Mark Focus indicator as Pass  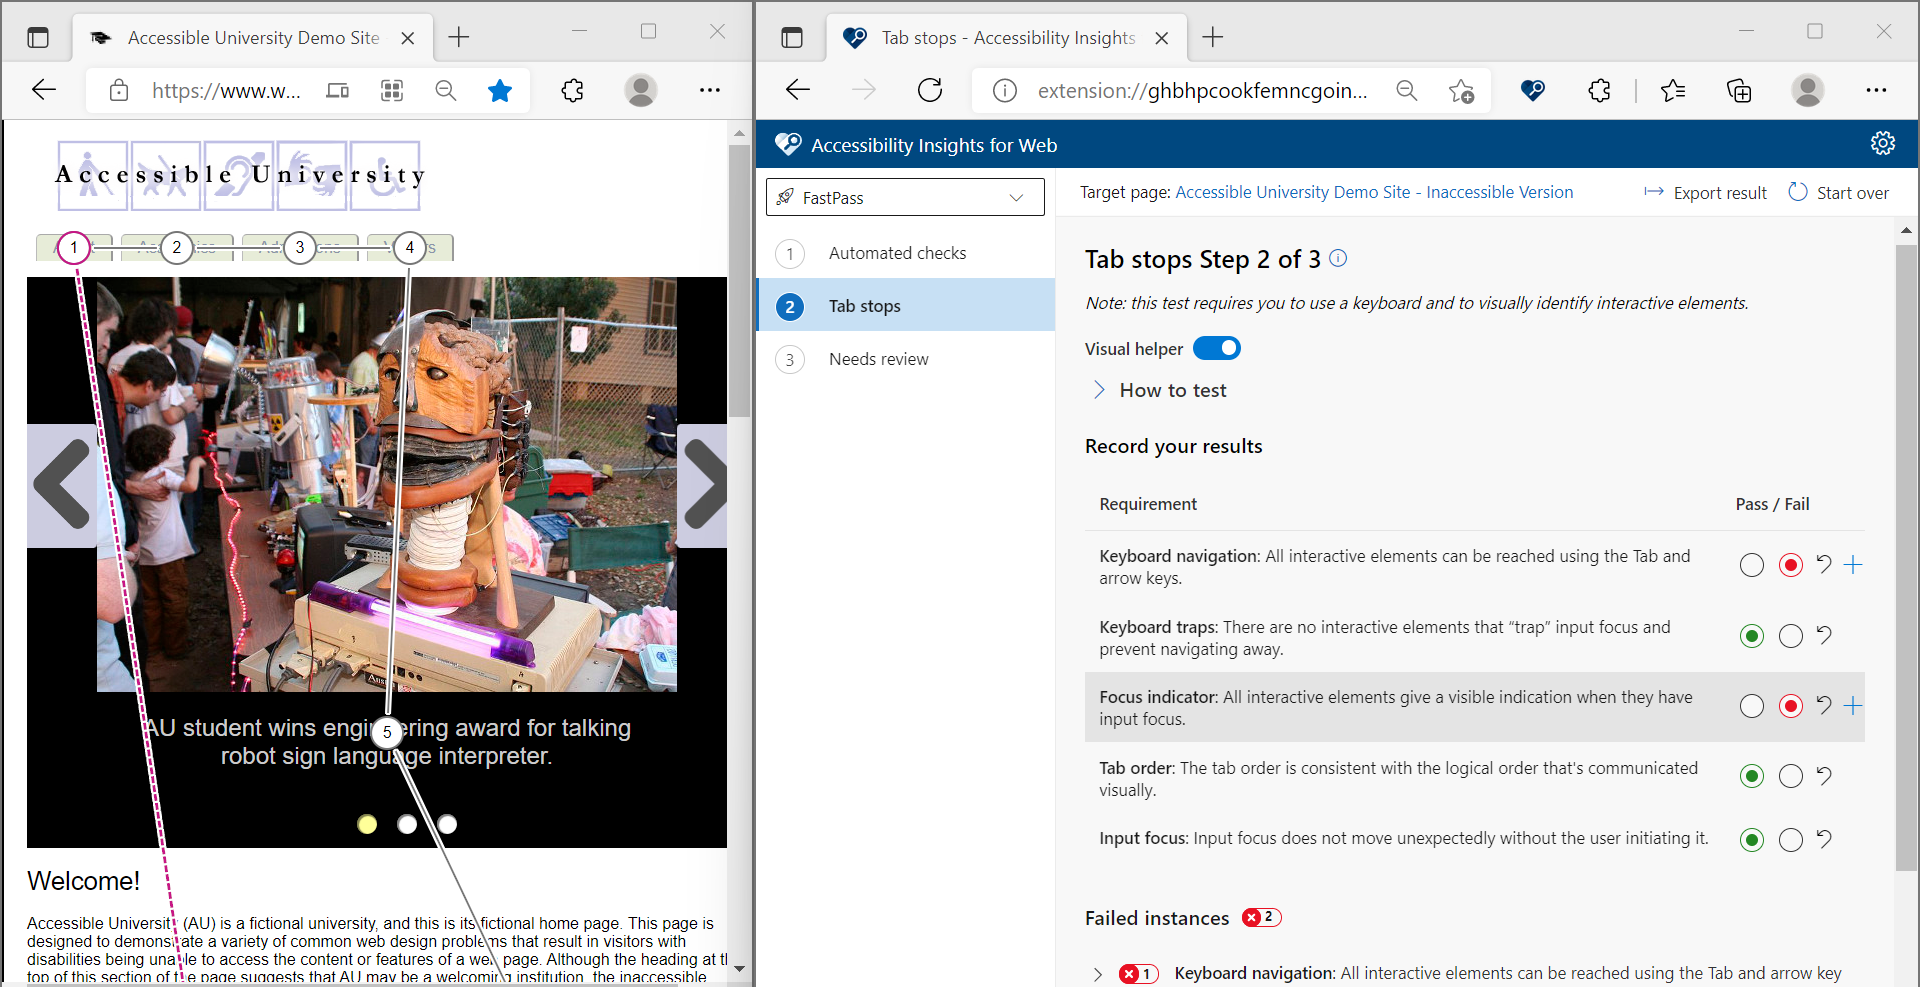1752,706
